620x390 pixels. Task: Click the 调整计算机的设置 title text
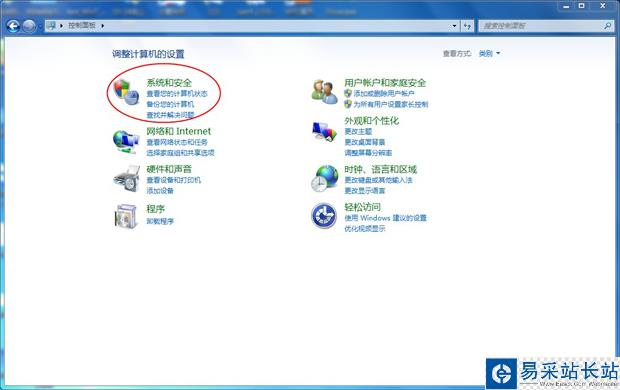[148, 54]
